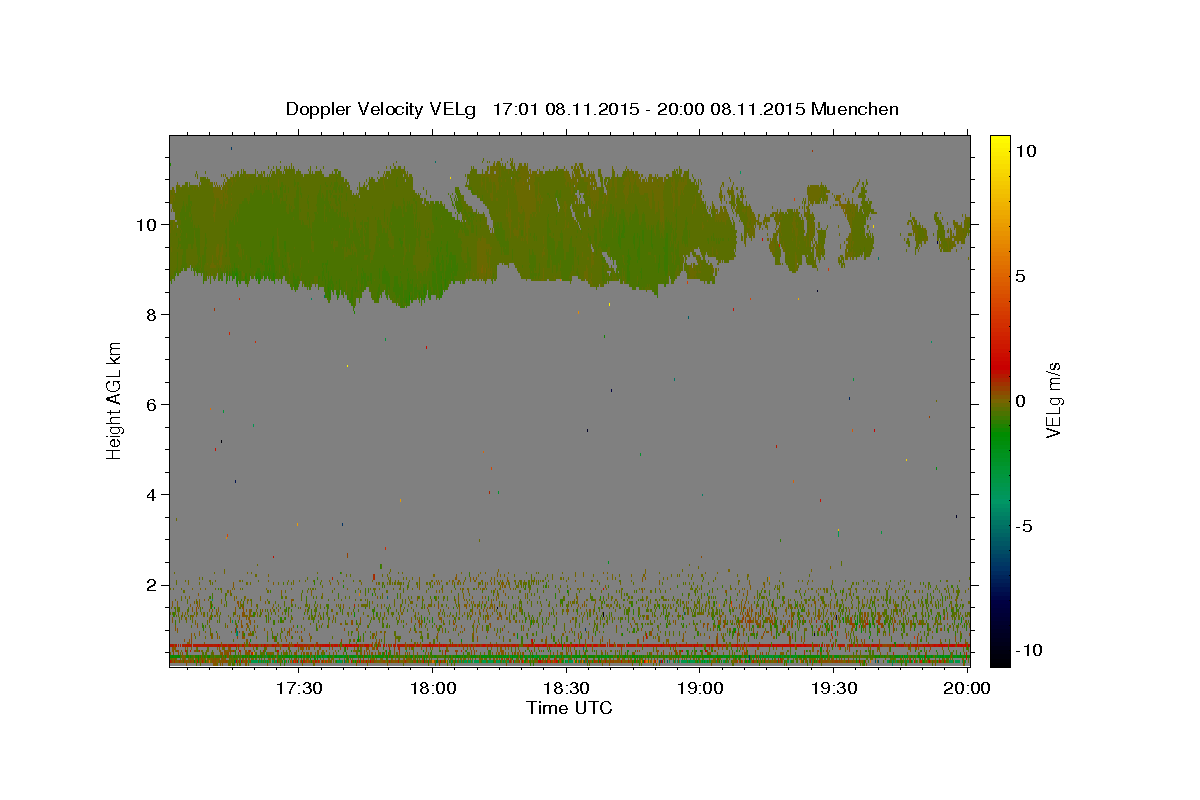Click colorbar tick label '-5'
This screenshot has width=1200, height=800.
coord(1022,526)
